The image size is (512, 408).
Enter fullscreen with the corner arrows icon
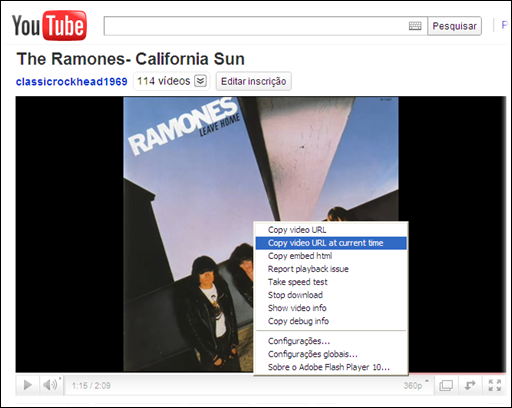point(495,385)
